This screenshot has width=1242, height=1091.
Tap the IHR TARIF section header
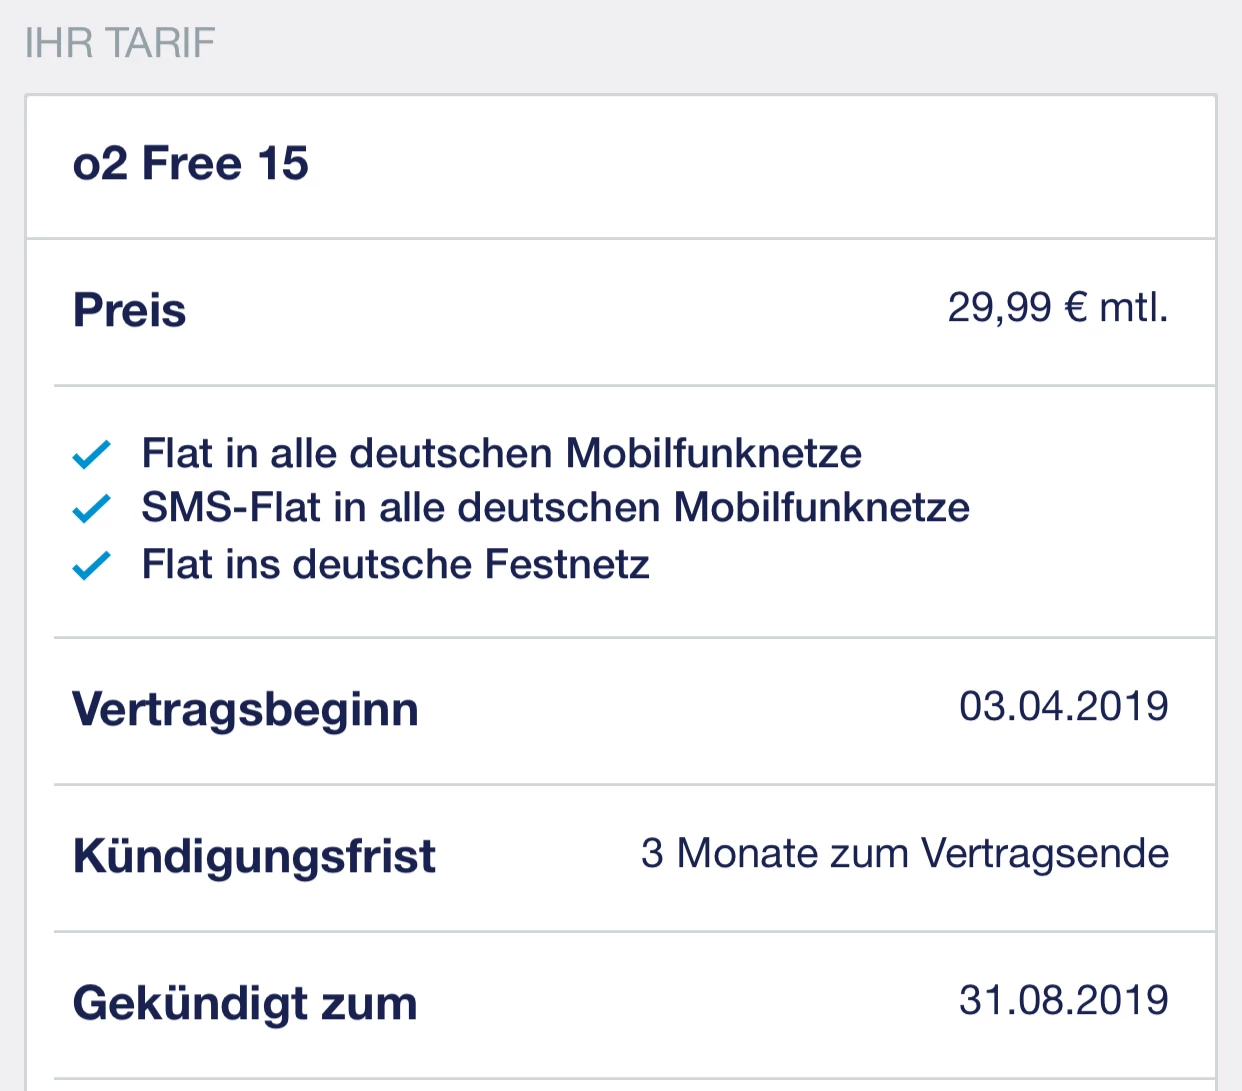click(x=120, y=43)
